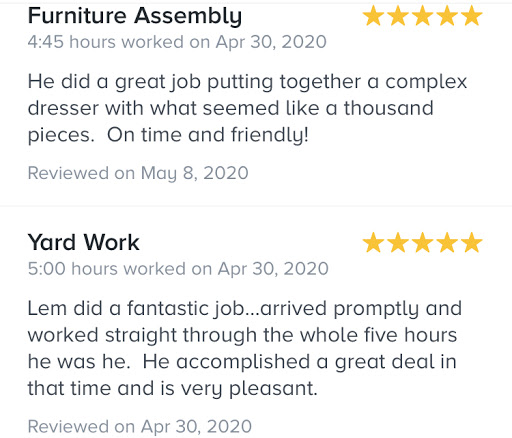Click 'that time and is very pleasant' line

click(172, 389)
